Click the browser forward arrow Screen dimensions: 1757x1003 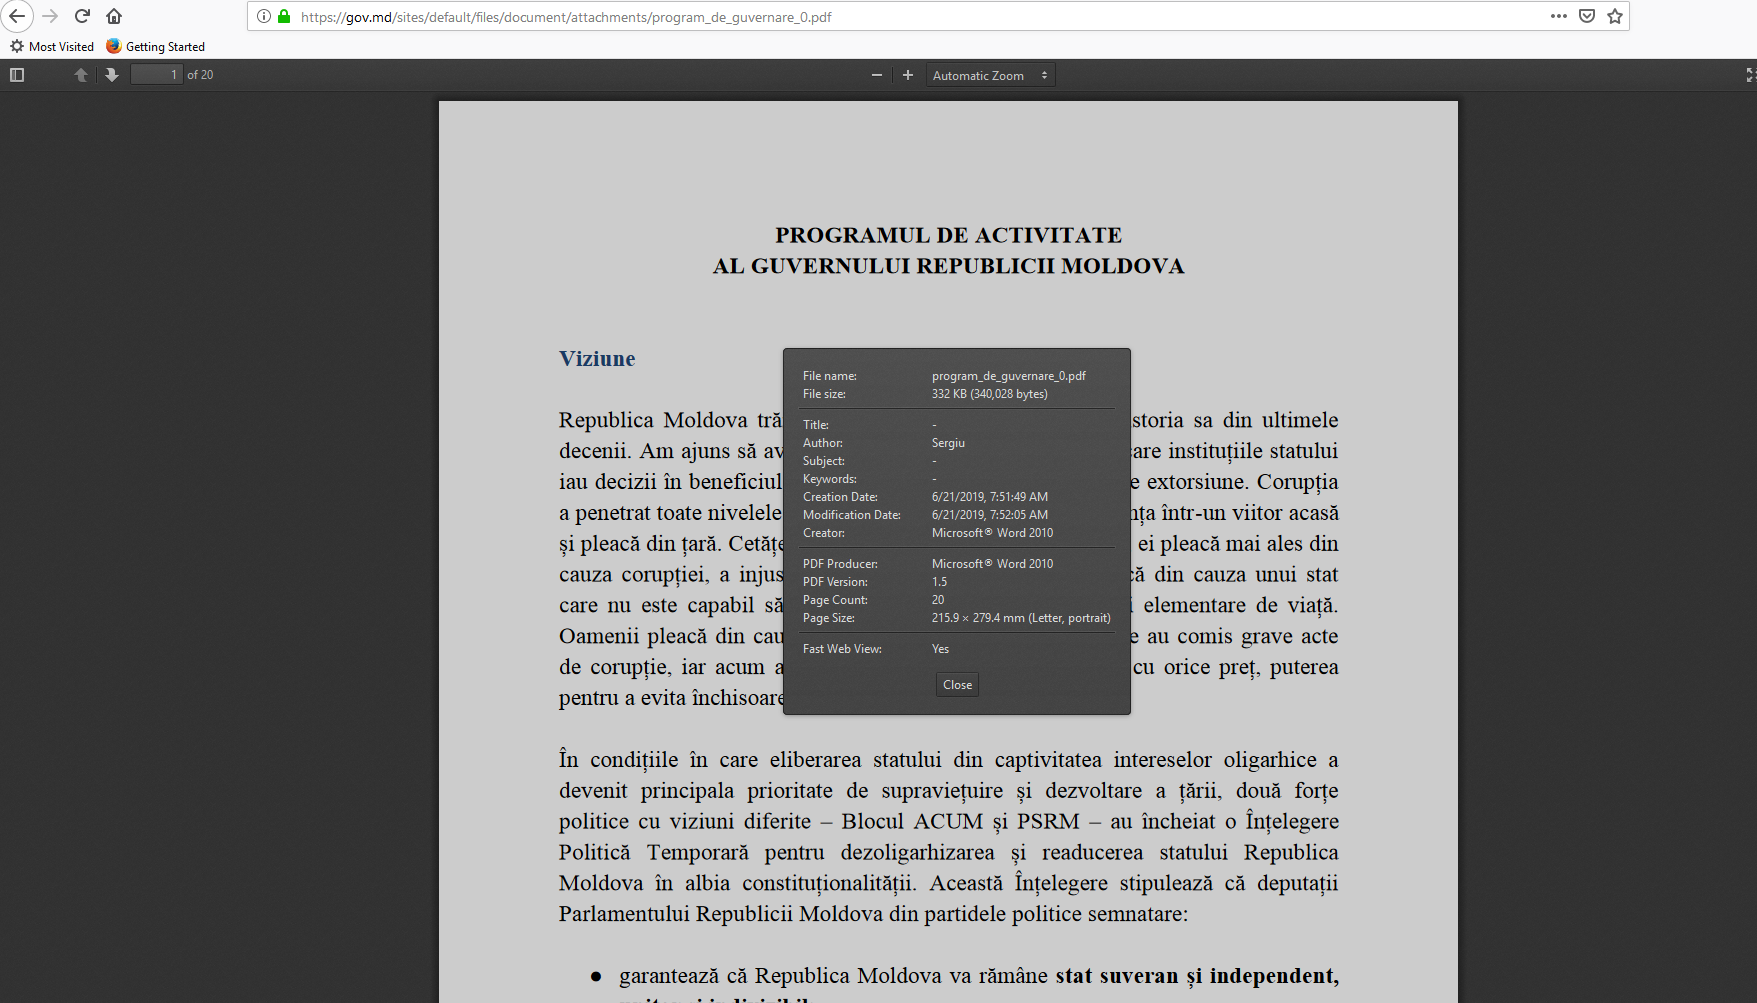[50, 16]
